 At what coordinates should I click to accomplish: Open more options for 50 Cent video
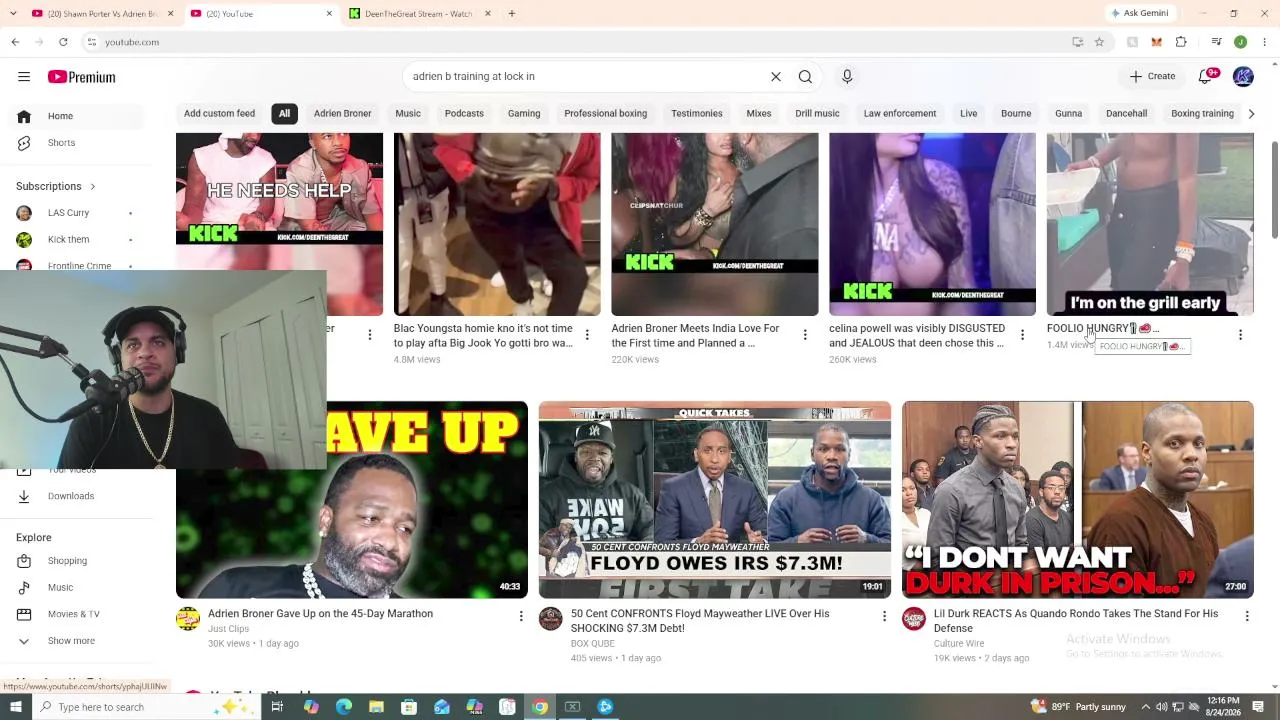coord(884,616)
